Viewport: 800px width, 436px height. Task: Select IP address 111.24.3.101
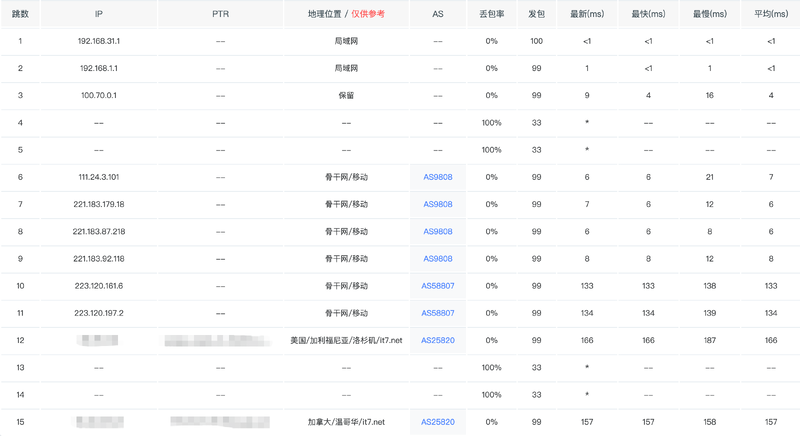point(98,177)
